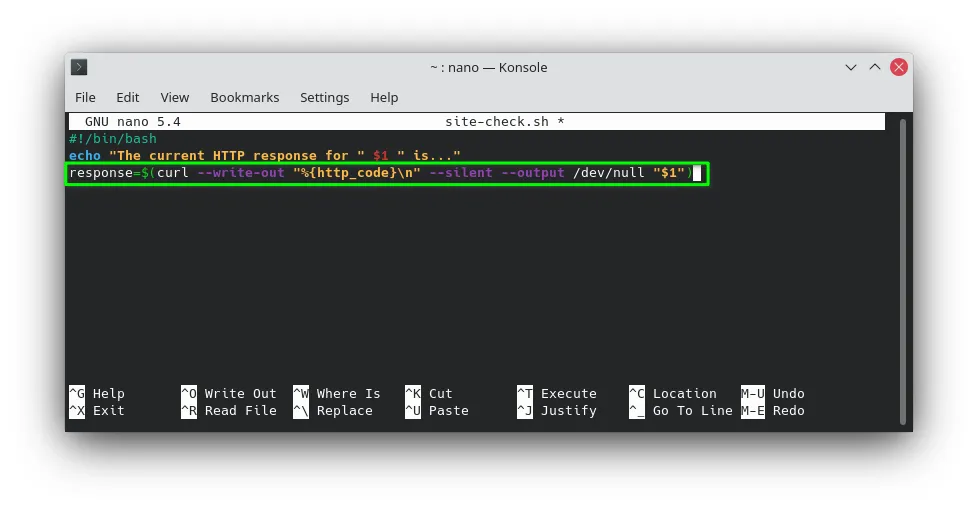The width and height of the screenshot is (978, 509).
Task: Click the vertical scrollbar of the terminal
Action: click(x=903, y=271)
